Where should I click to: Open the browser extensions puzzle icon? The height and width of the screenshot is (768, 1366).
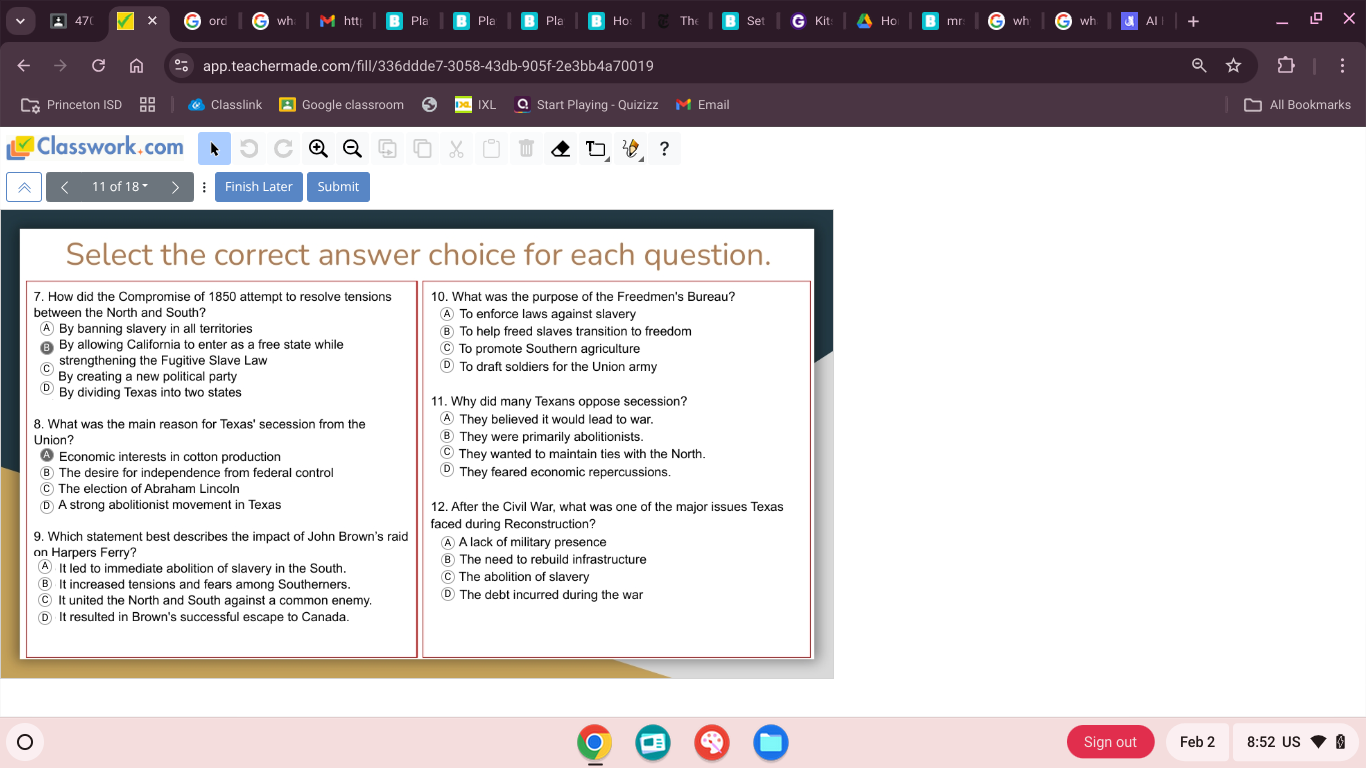[1286, 66]
